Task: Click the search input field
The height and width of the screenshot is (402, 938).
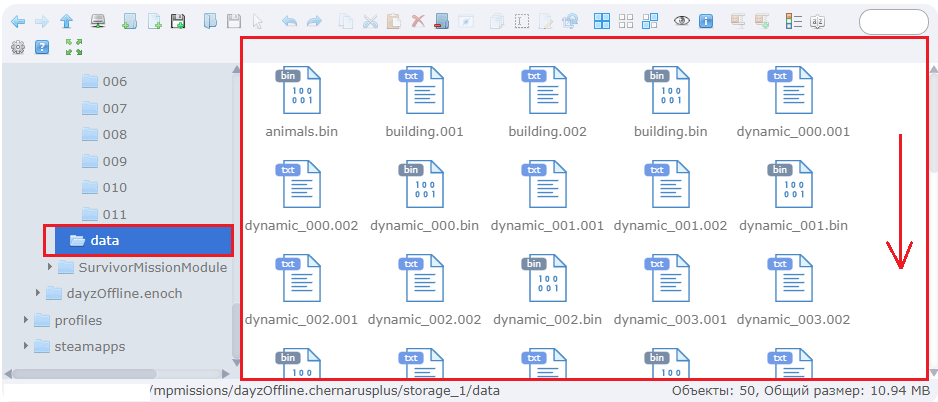Action: pyautogui.click(x=894, y=22)
